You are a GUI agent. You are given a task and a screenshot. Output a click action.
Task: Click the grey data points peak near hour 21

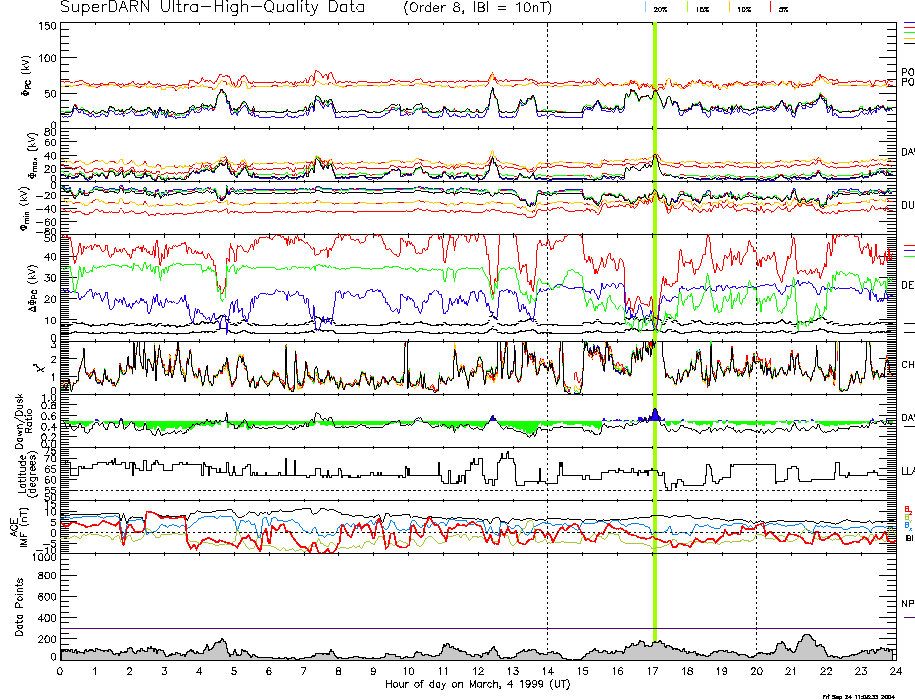808,638
